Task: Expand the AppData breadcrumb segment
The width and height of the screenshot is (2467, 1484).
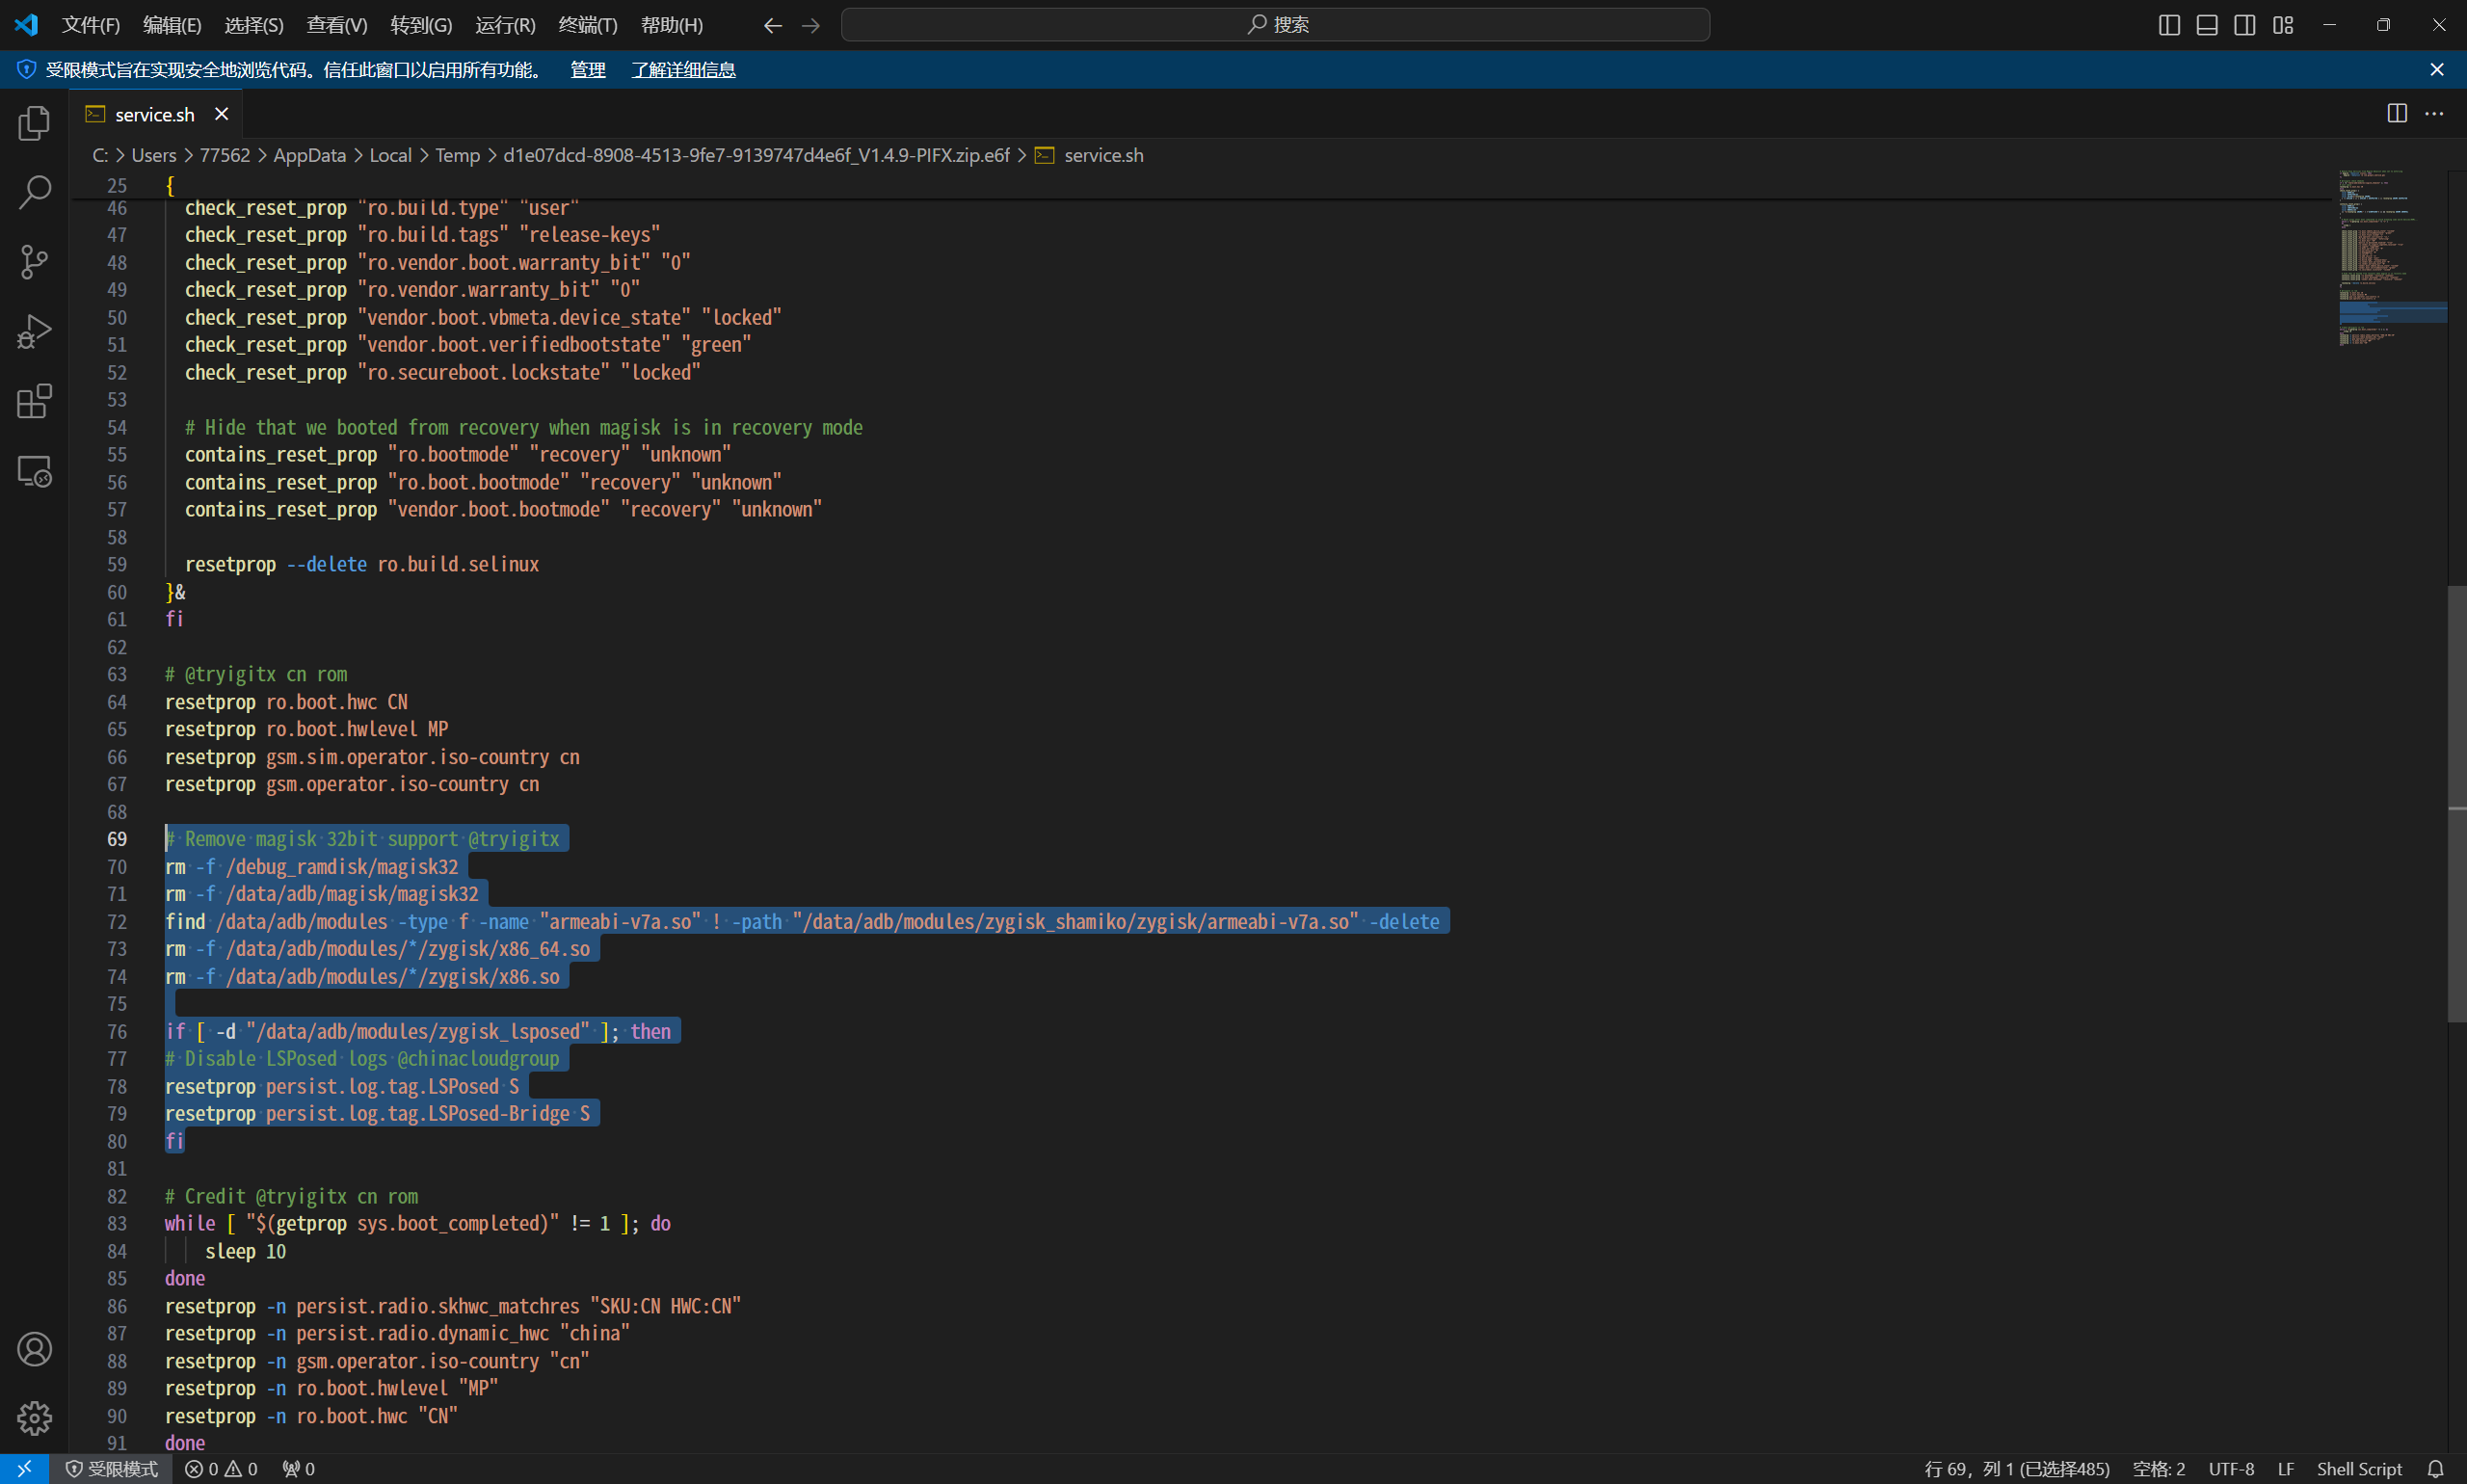Action: click(310, 155)
